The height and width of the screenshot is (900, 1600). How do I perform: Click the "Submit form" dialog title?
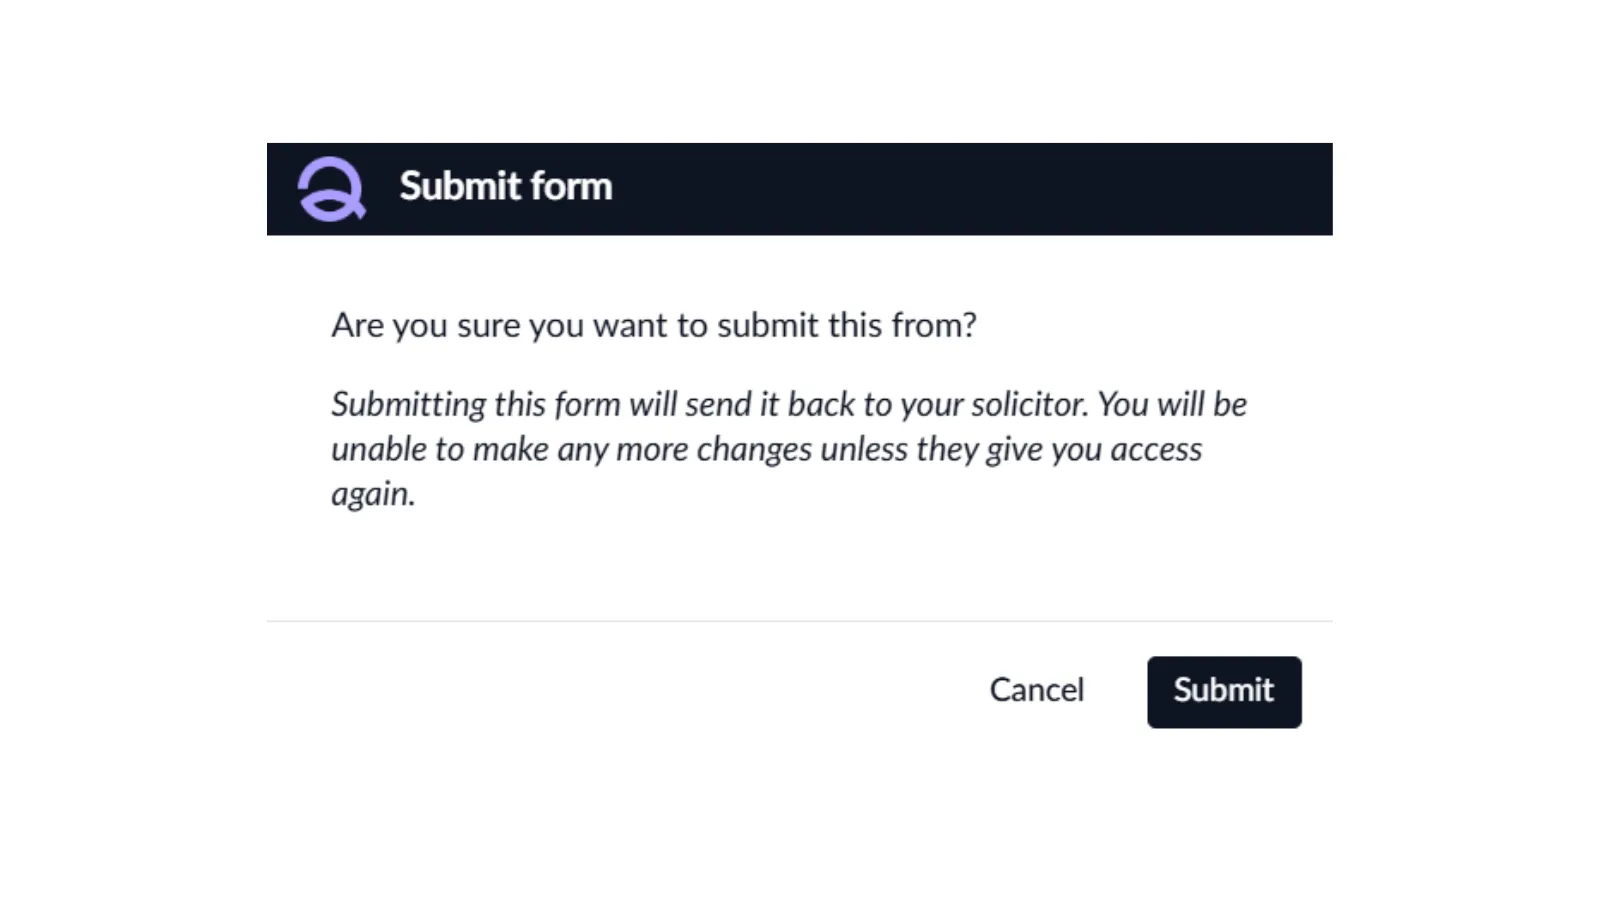click(505, 187)
